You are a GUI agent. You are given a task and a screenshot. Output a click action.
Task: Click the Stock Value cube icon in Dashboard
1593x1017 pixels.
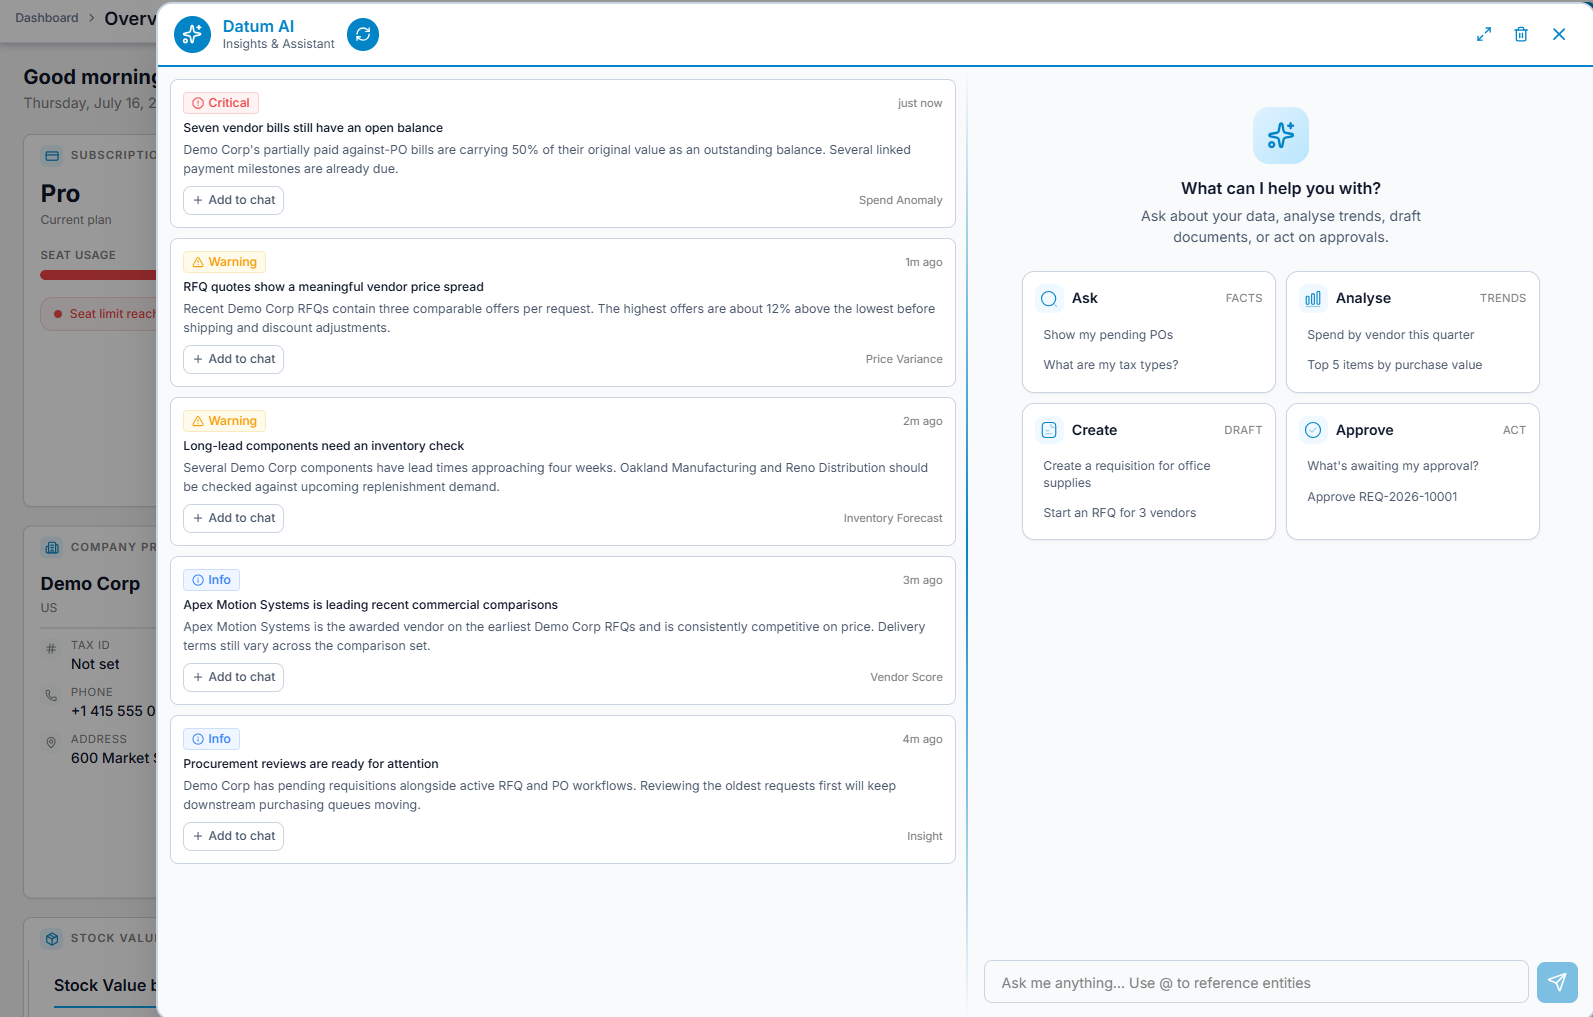pyautogui.click(x=52, y=938)
